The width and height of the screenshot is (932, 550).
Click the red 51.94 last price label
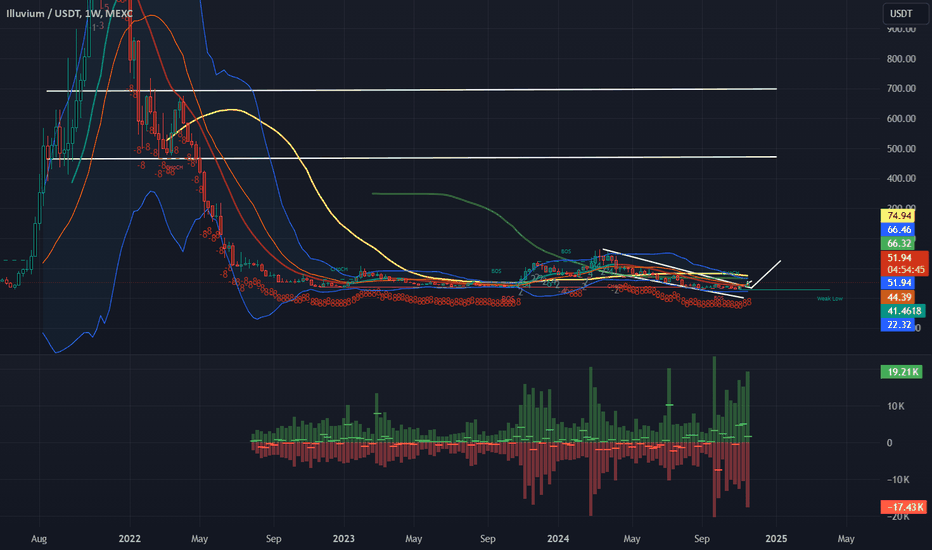pyautogui.click(x=900, y=257)
